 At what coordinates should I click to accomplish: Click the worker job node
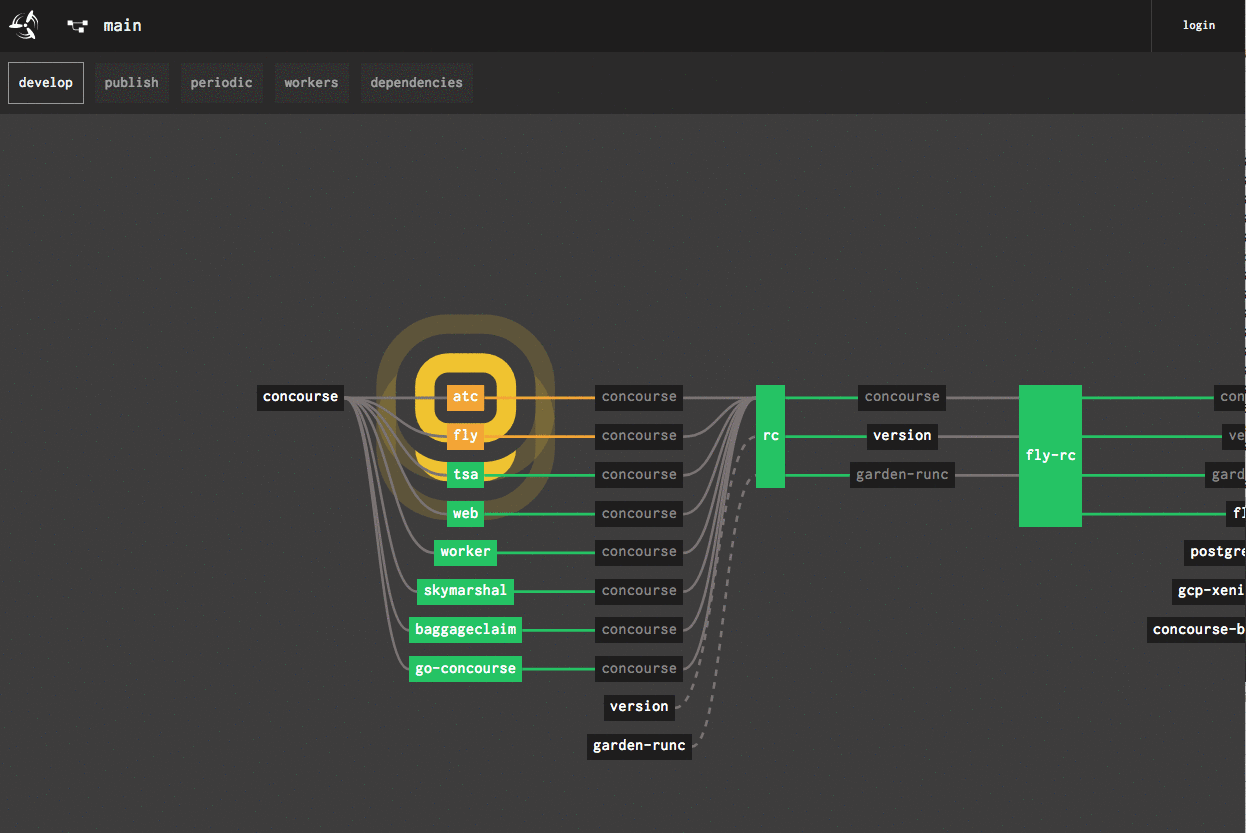[465, 552]
